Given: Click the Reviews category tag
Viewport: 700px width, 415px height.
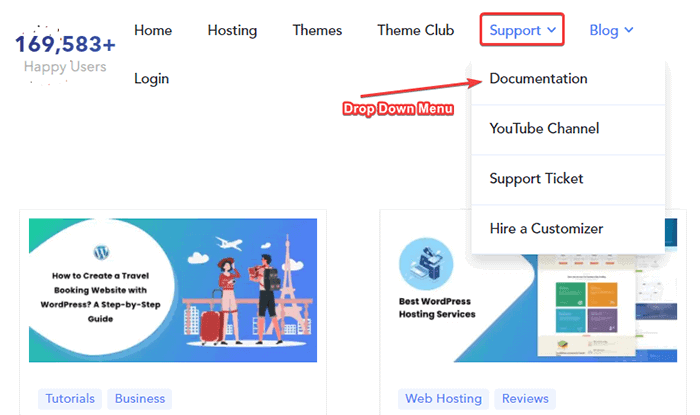Looking at the screenshot, I should click(x=525, y=398).
